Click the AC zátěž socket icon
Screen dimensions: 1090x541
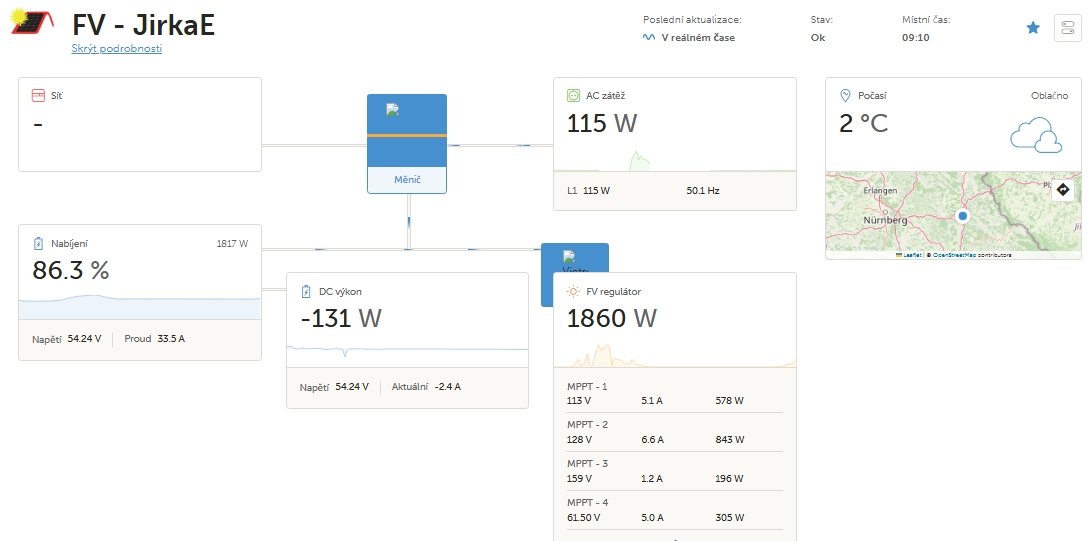click(x=574, y=96)
